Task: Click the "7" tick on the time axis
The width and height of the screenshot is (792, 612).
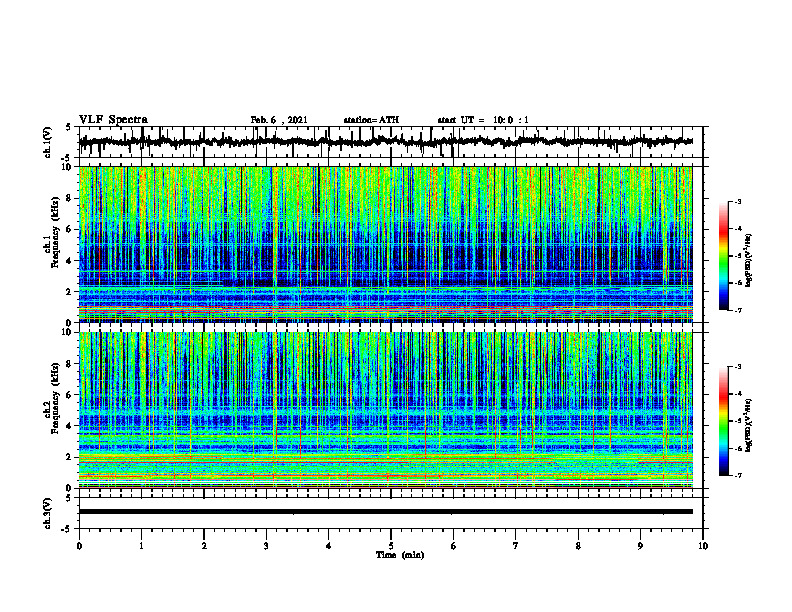Action: click(x=516, y=546)
